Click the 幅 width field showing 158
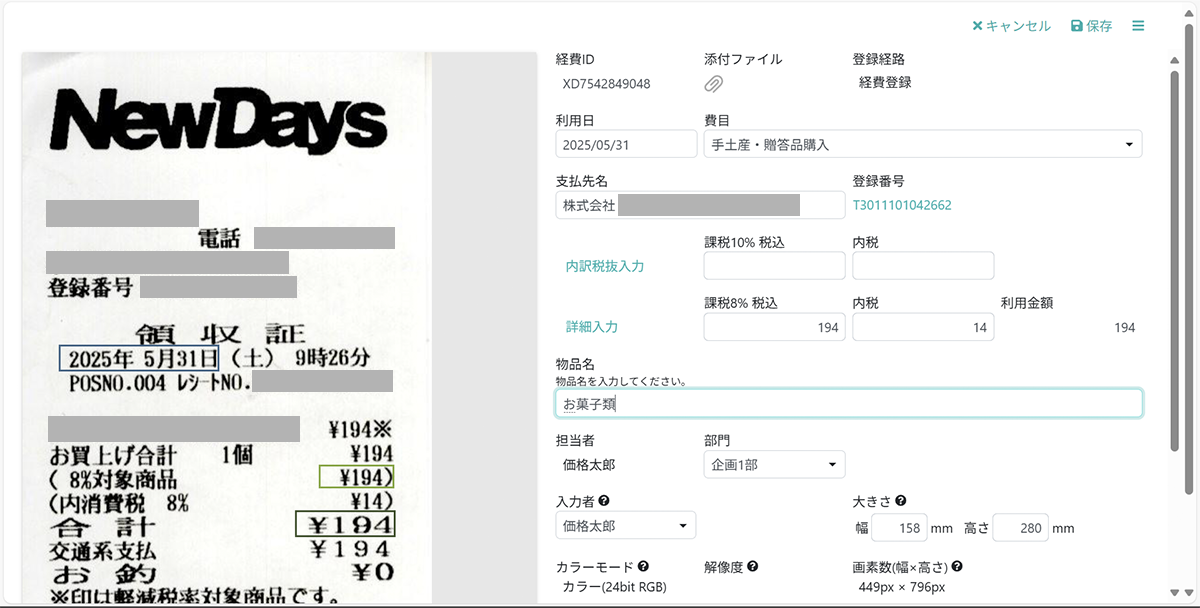Image resolution: width=1200 pixels, height=608 pixels. coord(898,528)
